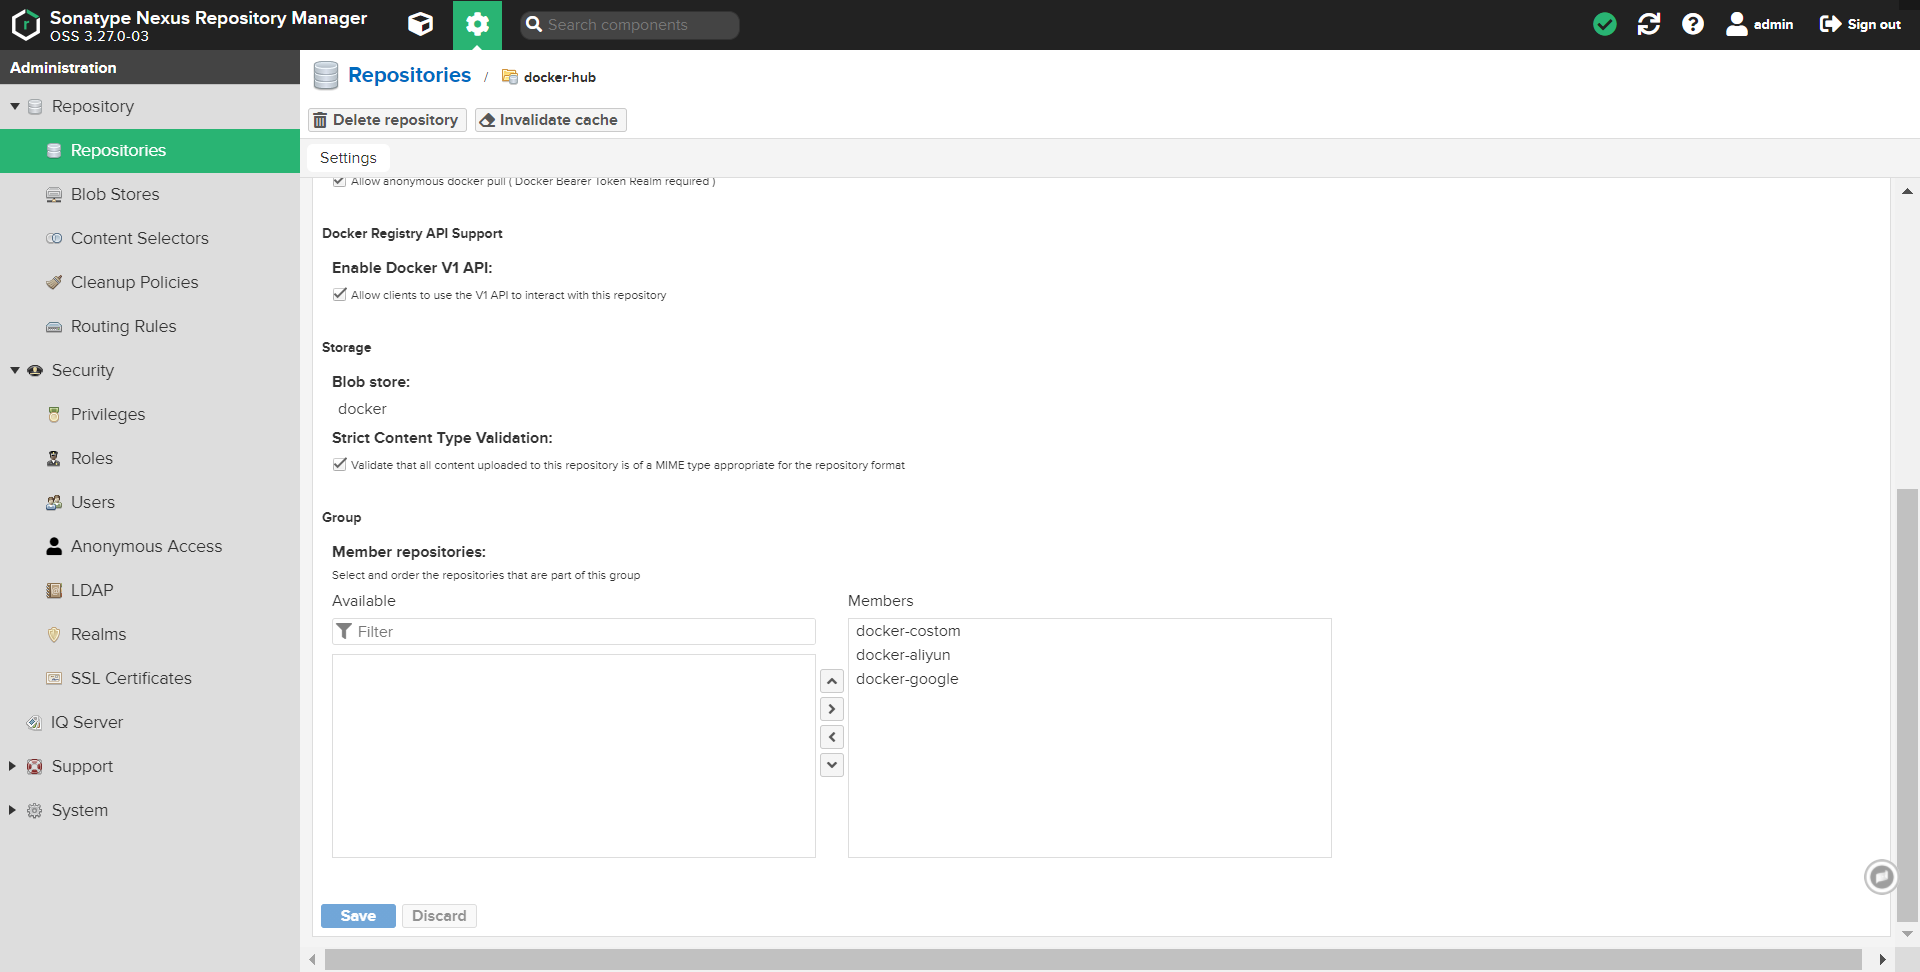
Task: Collapse the Repository section
Action: coord(15,106)
